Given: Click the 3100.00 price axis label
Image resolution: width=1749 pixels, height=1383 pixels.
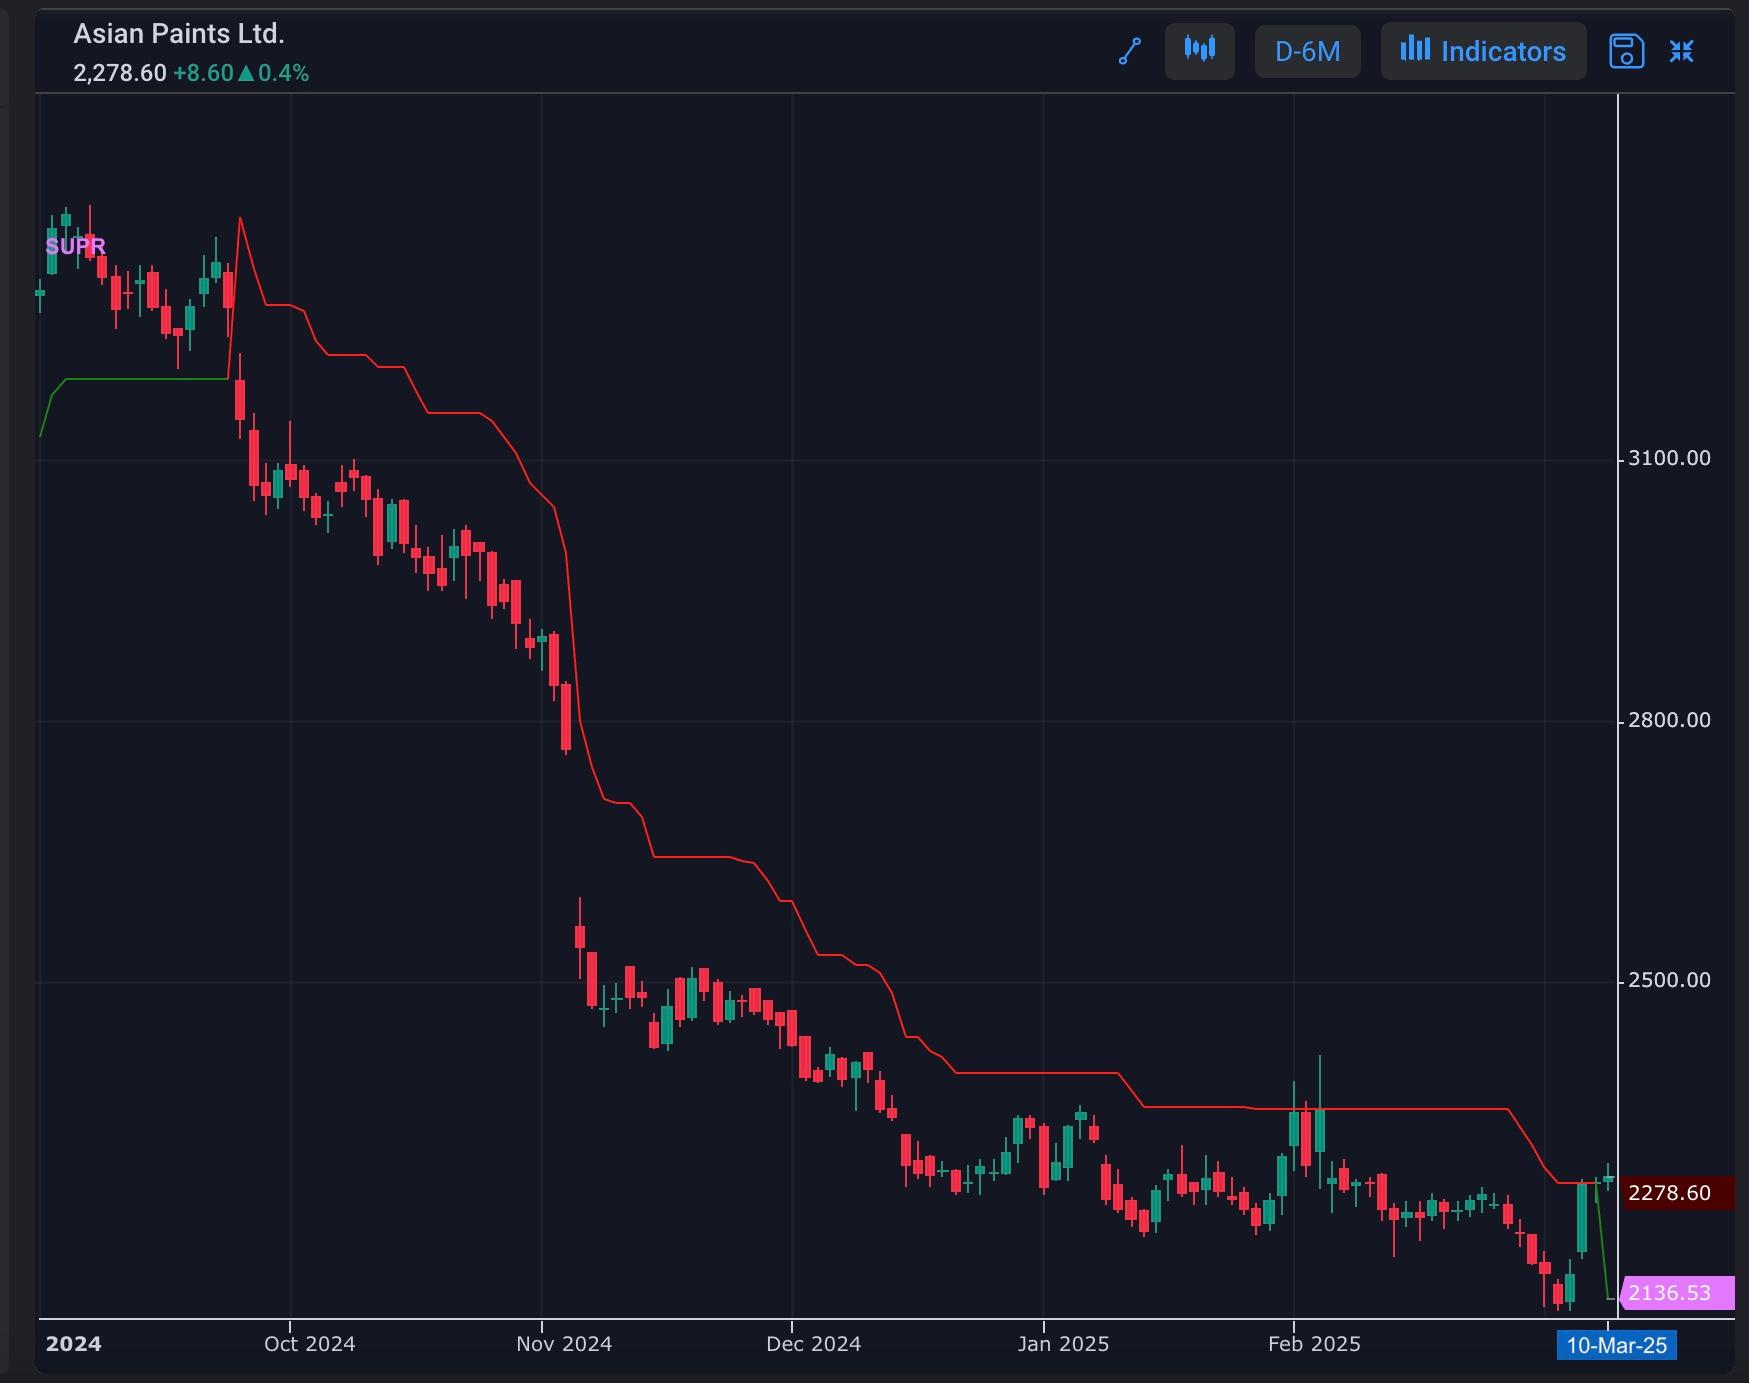Looking at the screenshot, I should (x=1669, y=458).
